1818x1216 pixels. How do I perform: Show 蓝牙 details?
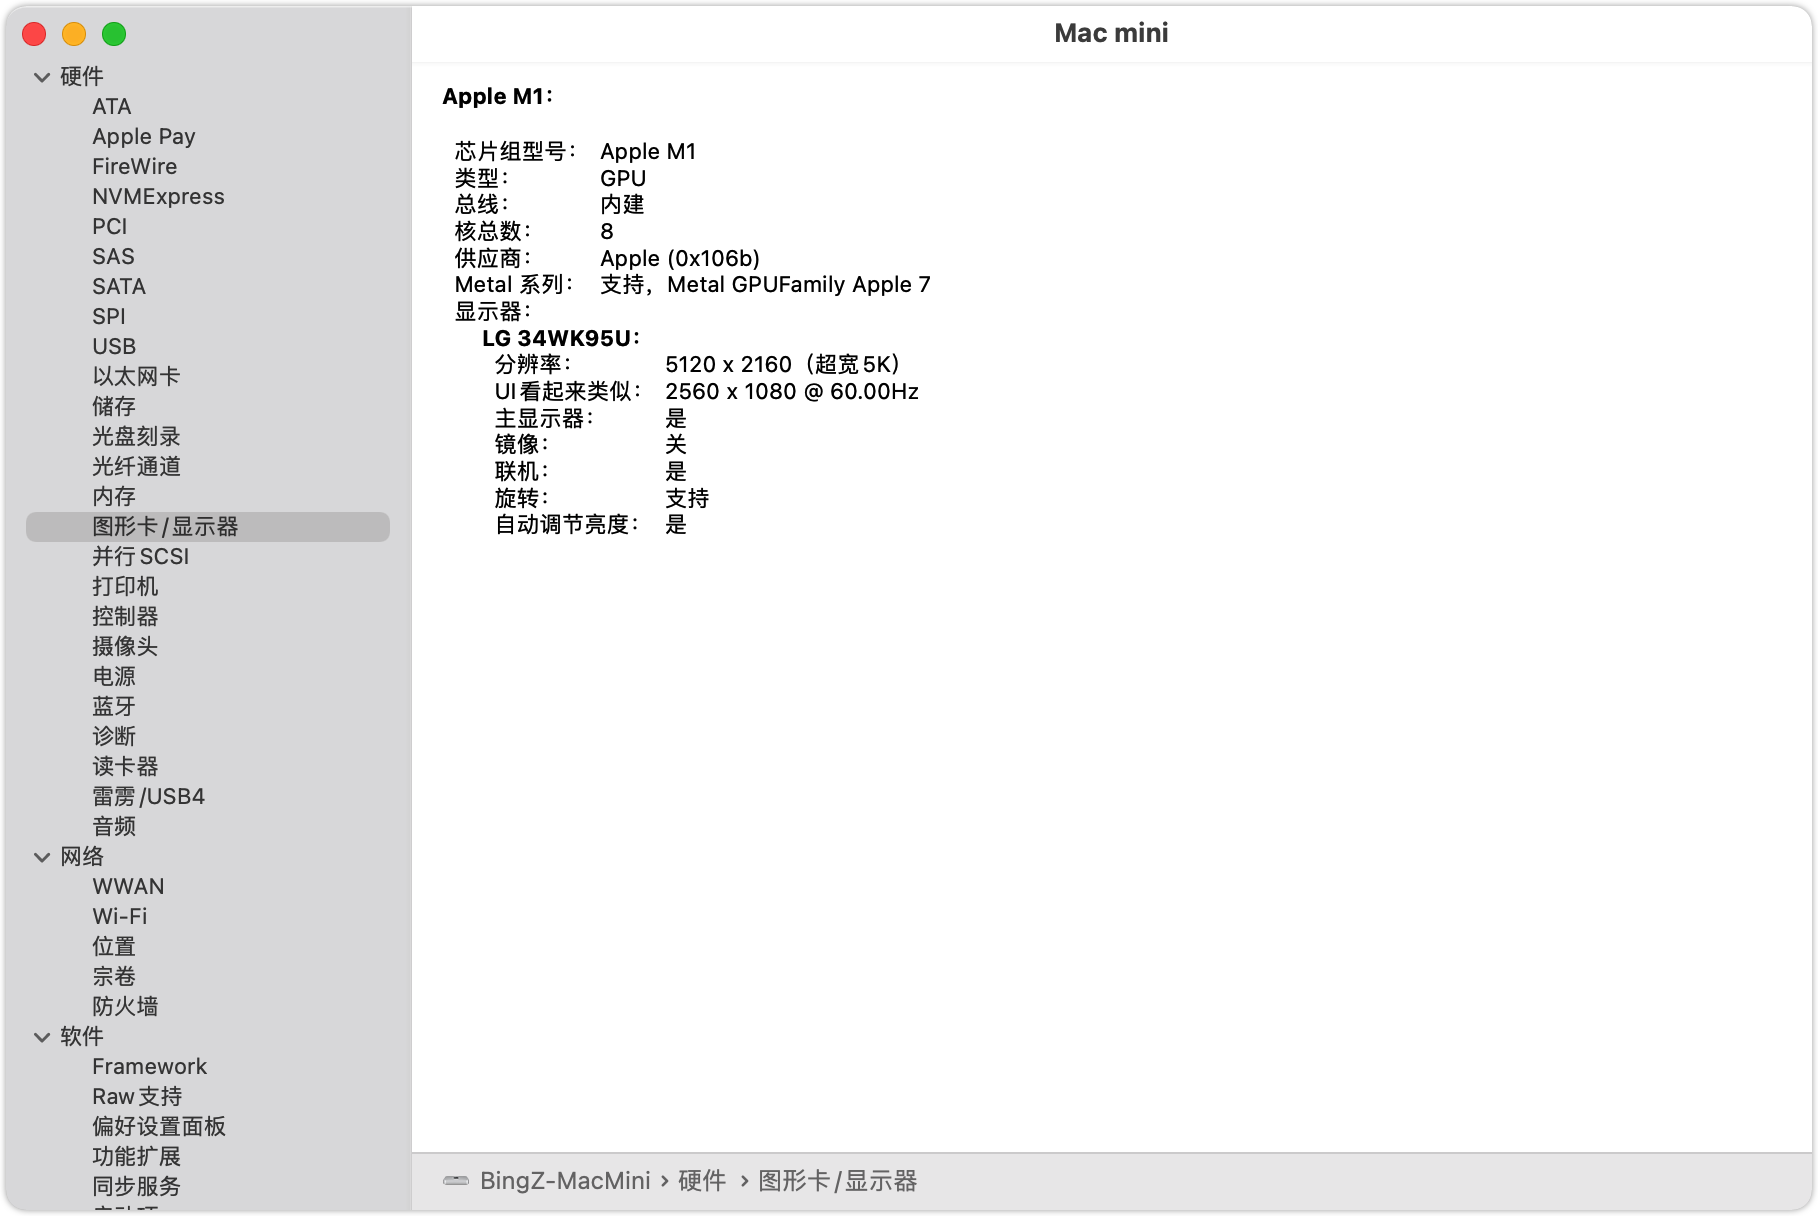(x=114, y=707)
